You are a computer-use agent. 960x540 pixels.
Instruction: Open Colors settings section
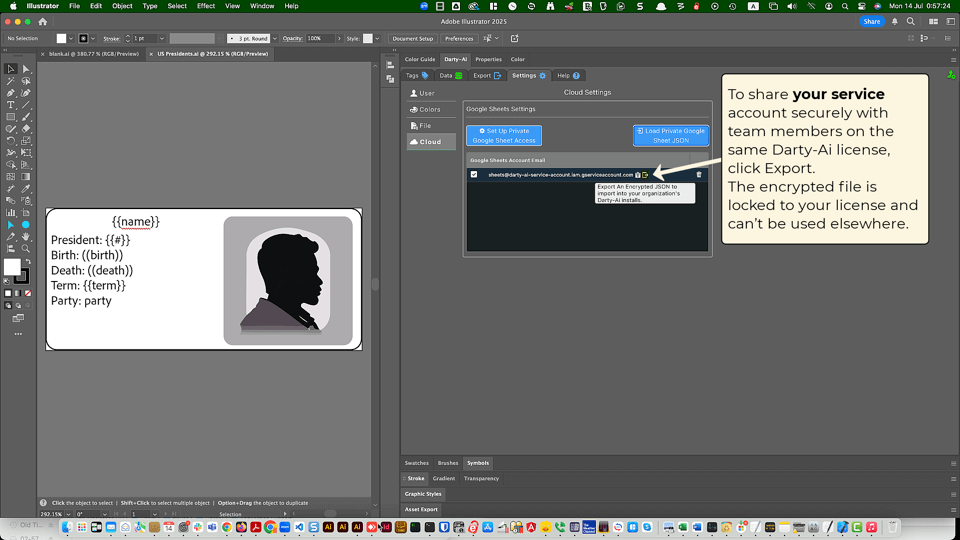(x=431, y=110)
